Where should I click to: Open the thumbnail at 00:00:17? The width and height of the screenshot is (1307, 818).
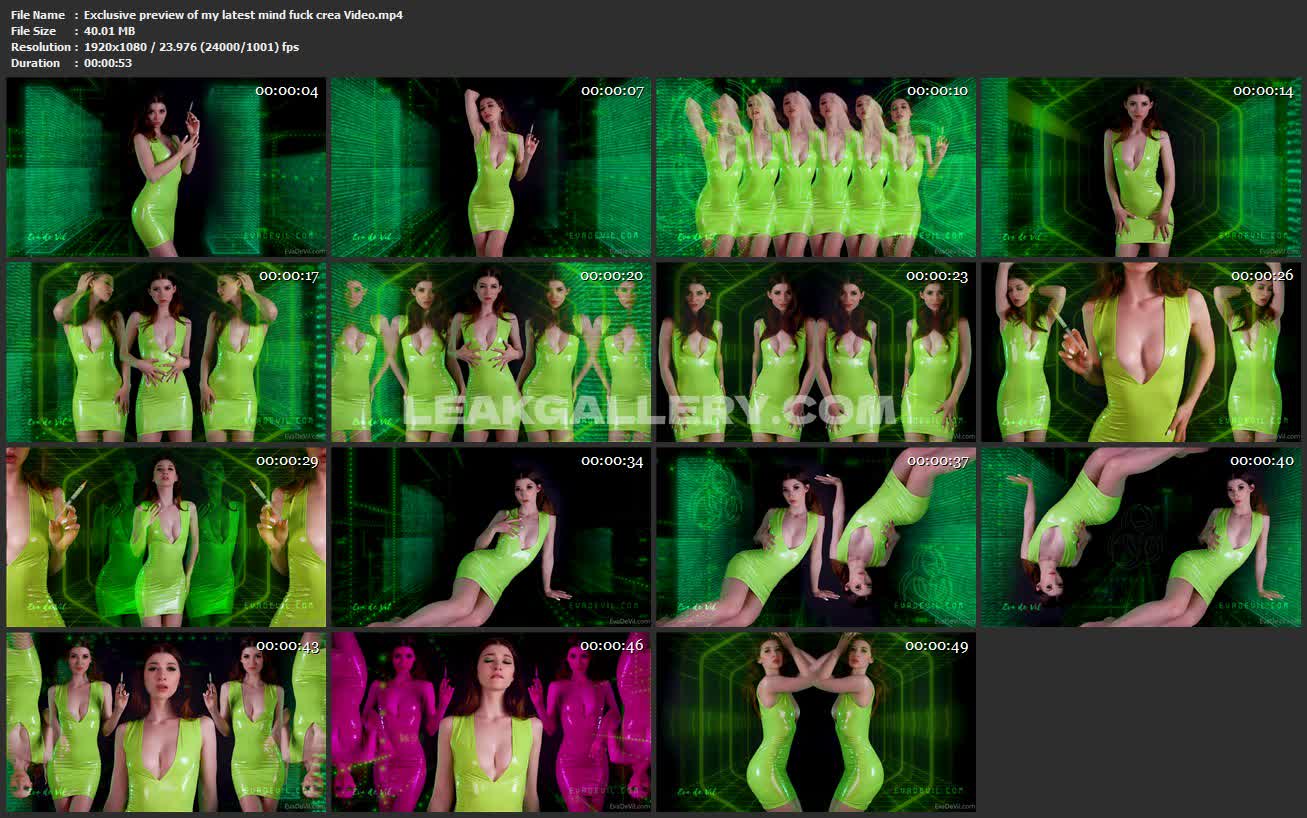click(166, 352)
